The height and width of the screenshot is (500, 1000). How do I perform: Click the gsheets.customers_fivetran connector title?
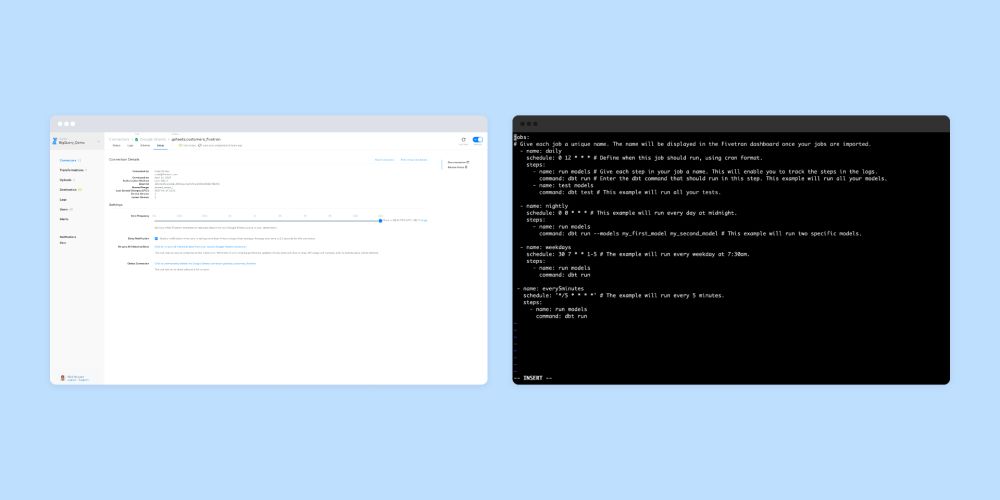click(196, 139)
